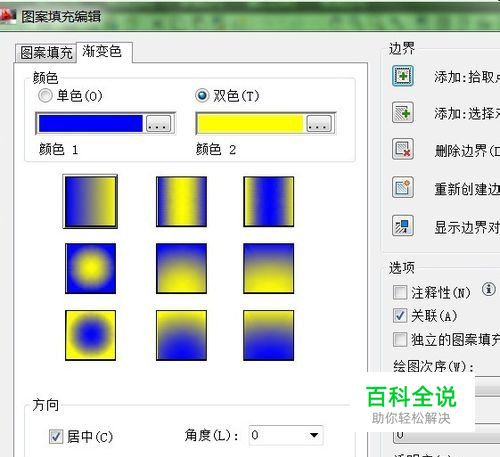Select the spherical yellow-center gradient thumbnail
The height and width of the screenshot is (457, 500).
pyautogui.click(x=90, y=269)
